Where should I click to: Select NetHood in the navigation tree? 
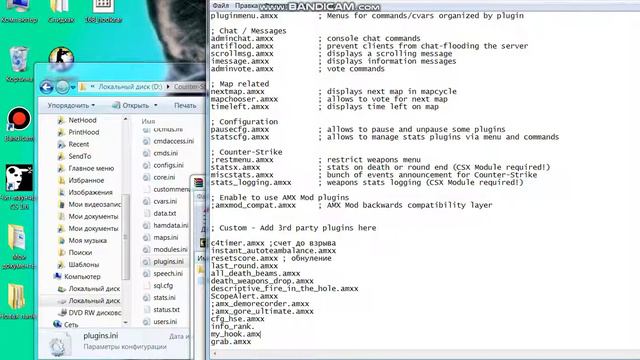click(x=82, y=120)
